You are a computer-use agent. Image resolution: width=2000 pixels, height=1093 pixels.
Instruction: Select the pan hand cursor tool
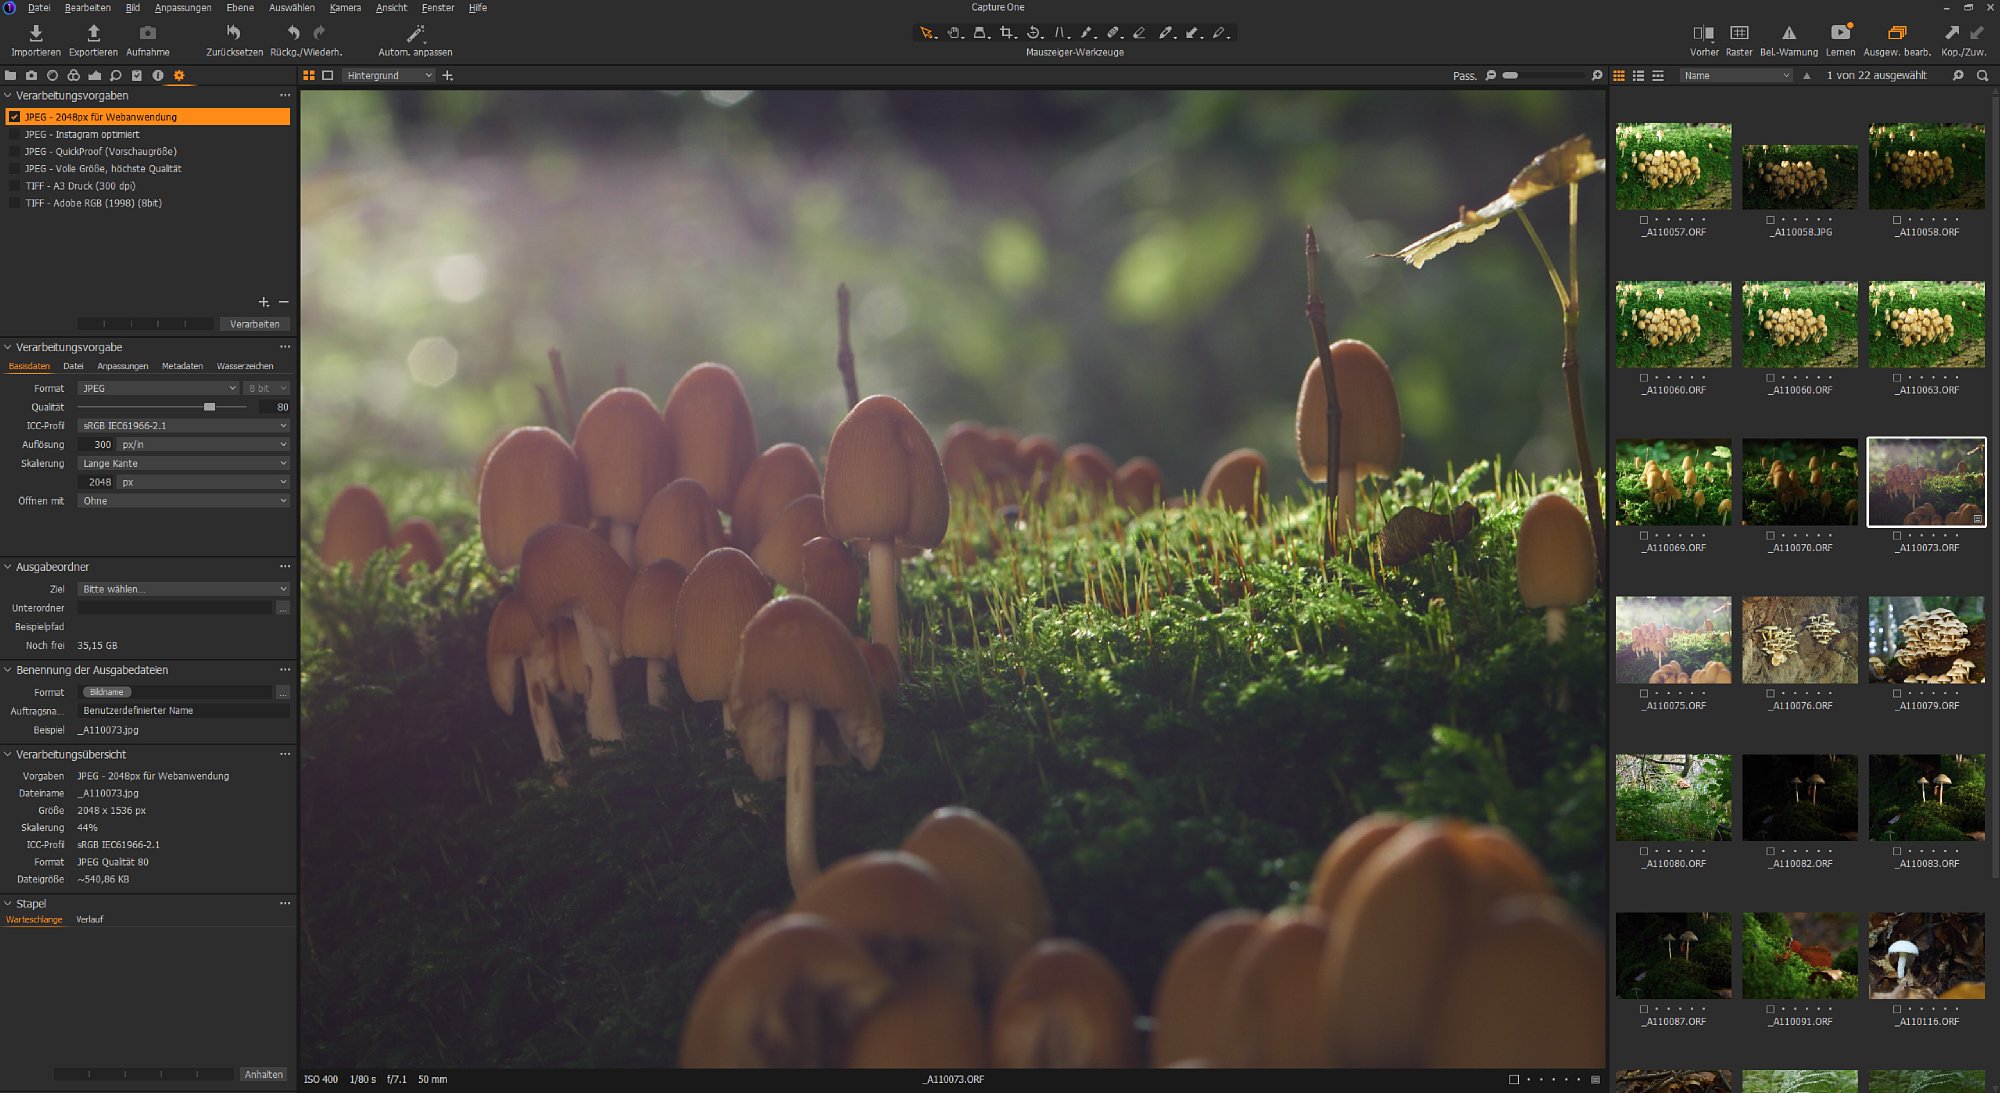(x=955, y=33)
